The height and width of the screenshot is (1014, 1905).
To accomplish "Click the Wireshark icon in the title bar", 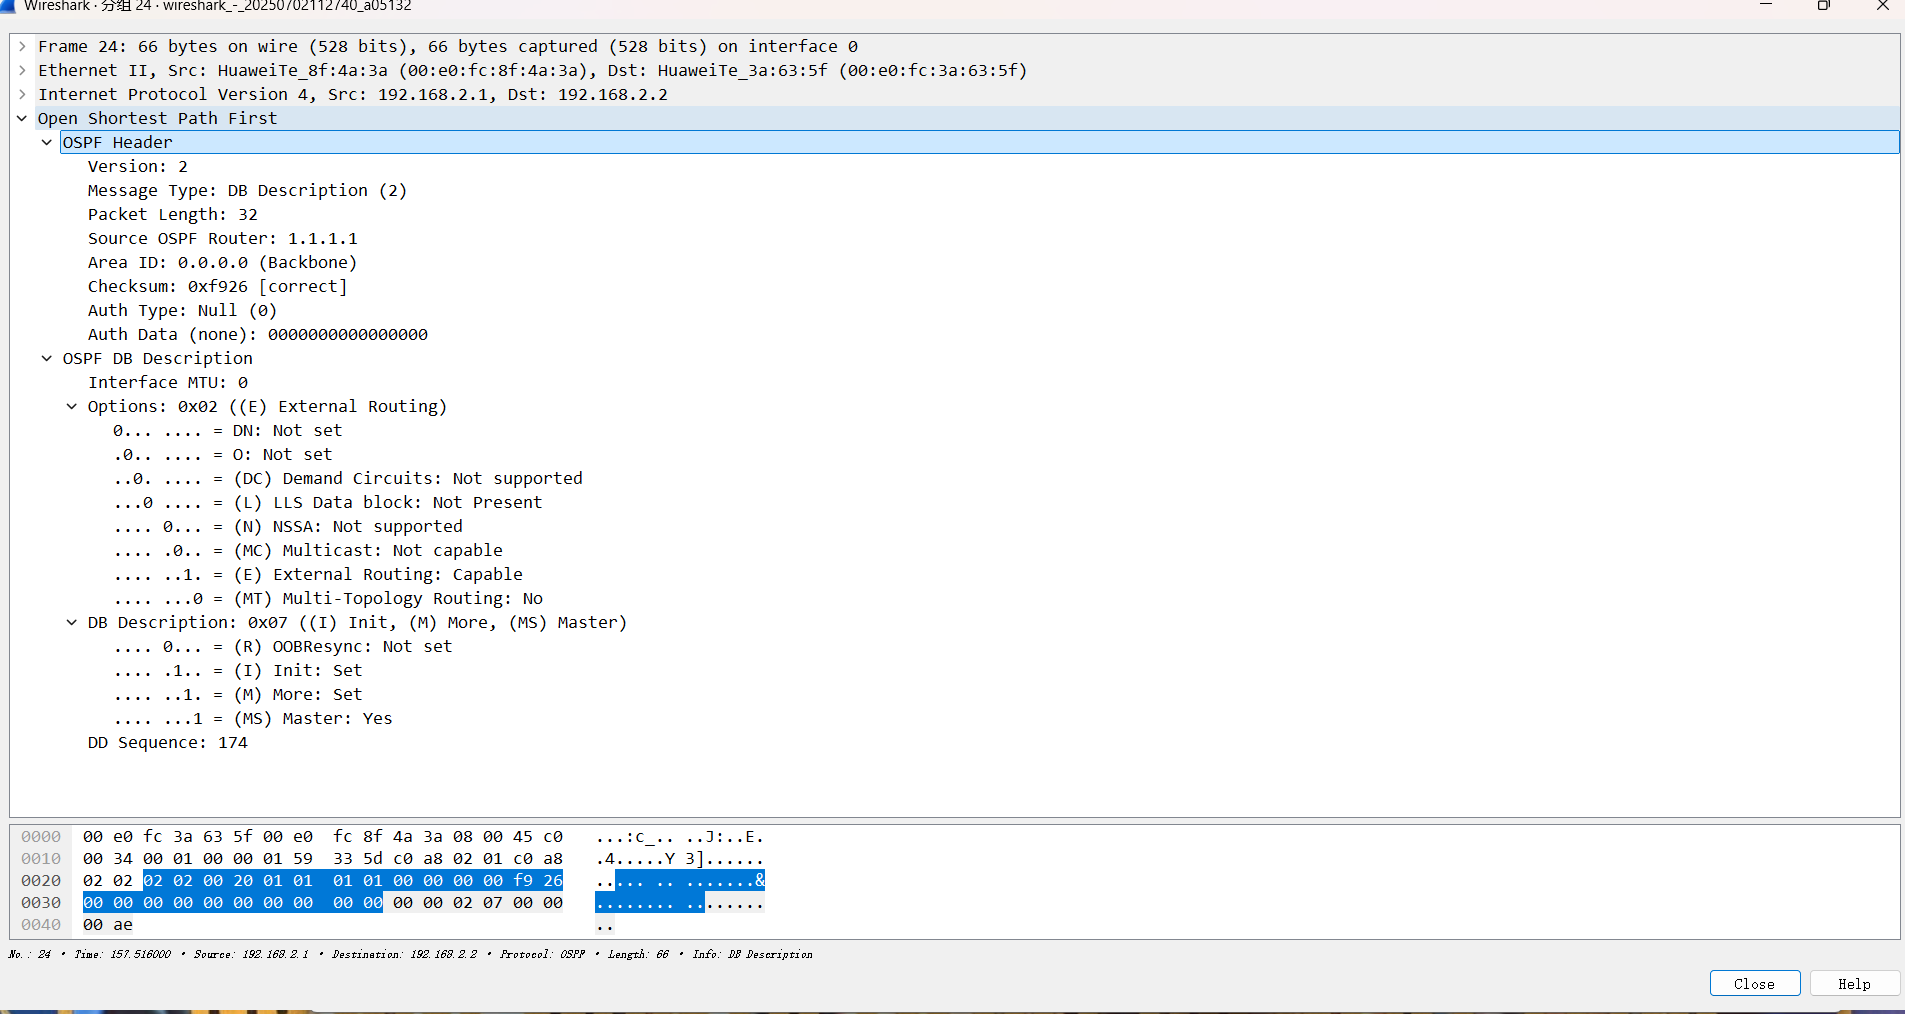I will point(10,6).
